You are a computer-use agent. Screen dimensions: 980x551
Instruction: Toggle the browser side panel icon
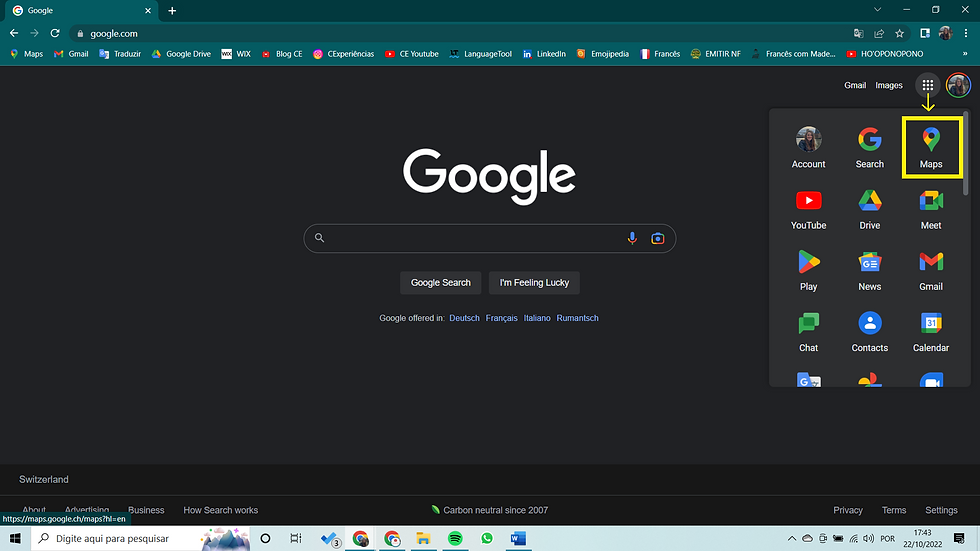925,33
